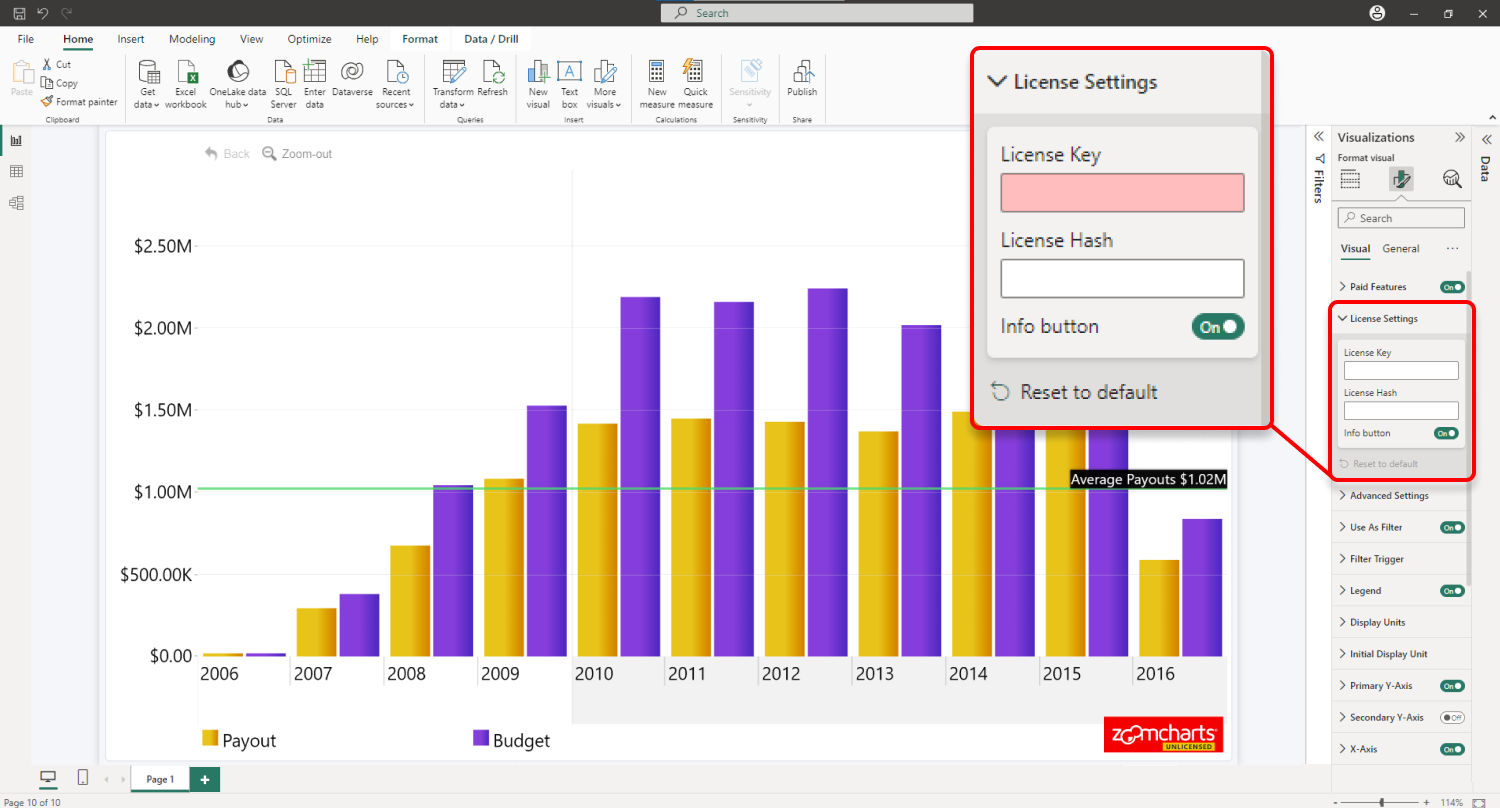Toggle the Paid Features switch
The height and width of the screenshot is (808, 1500).
[x=1452, y=287]
